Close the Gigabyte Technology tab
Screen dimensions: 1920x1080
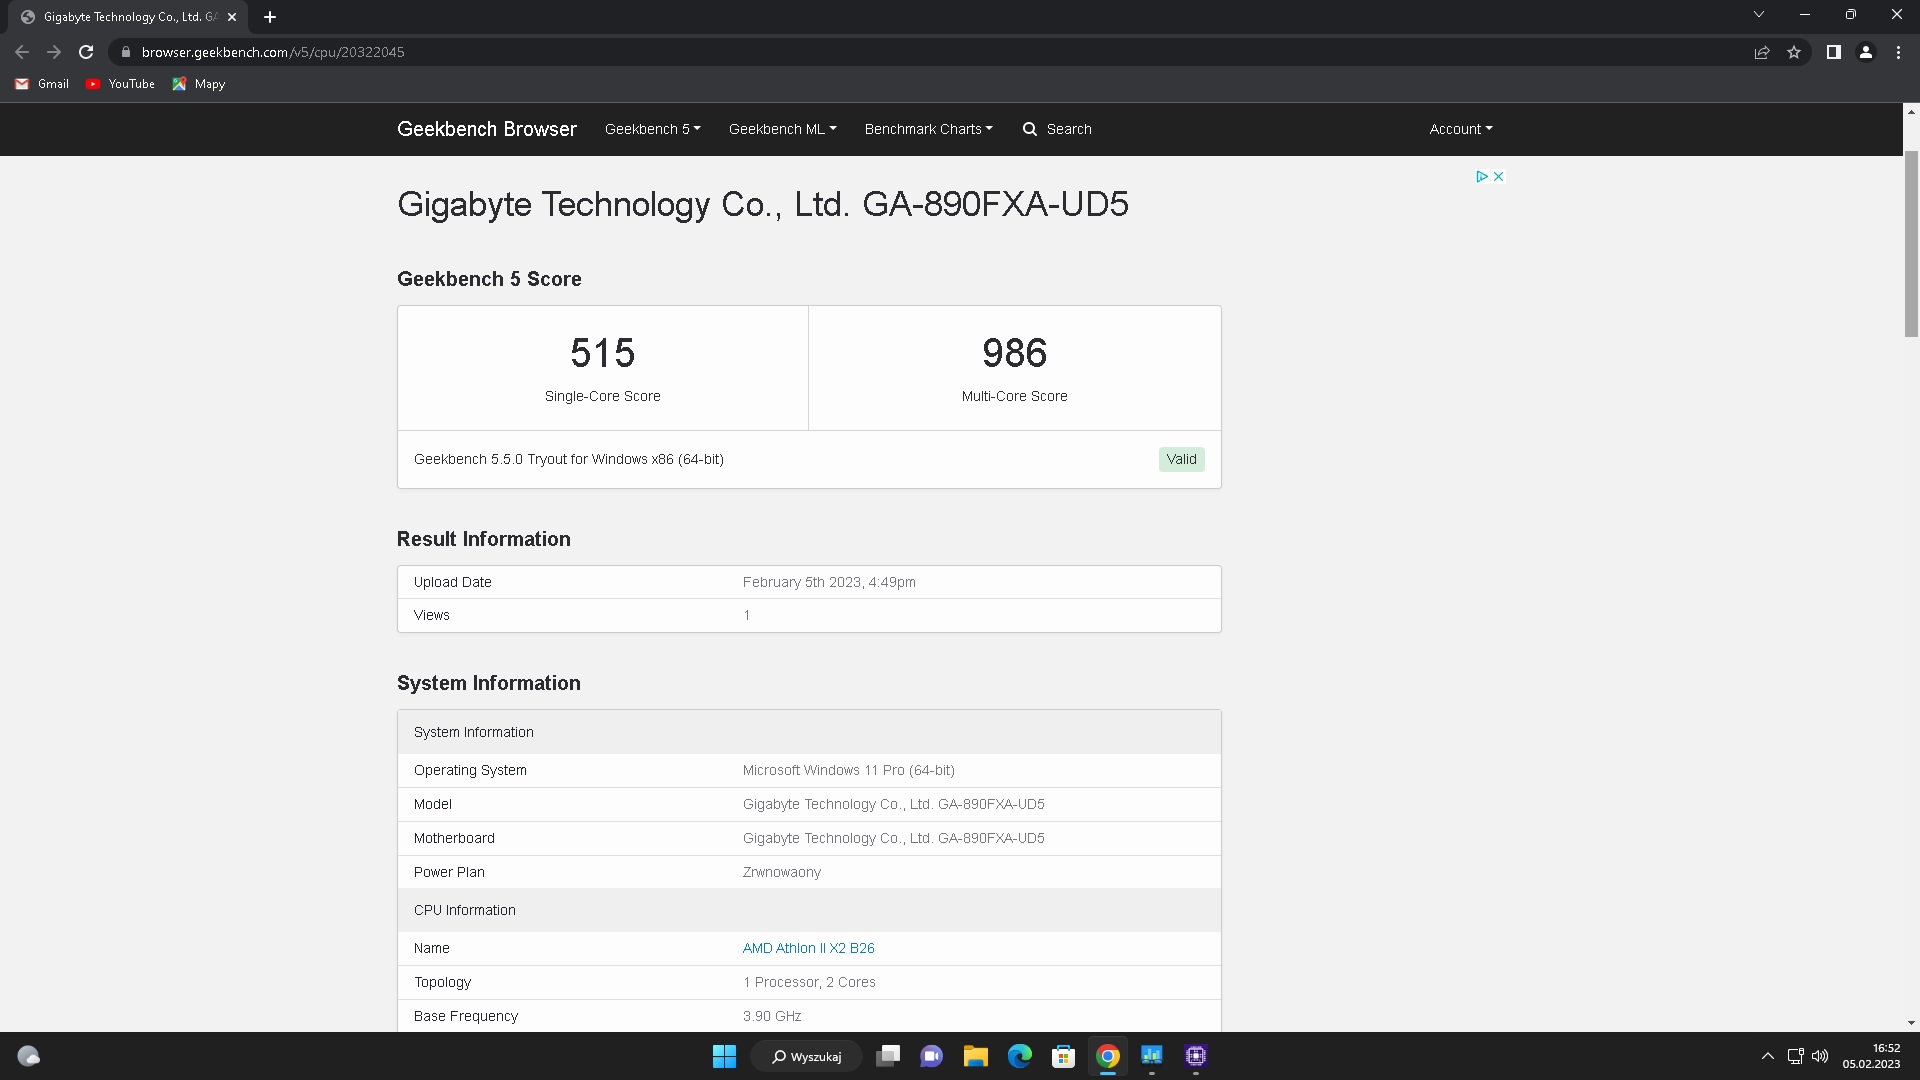tap(232, 17)
